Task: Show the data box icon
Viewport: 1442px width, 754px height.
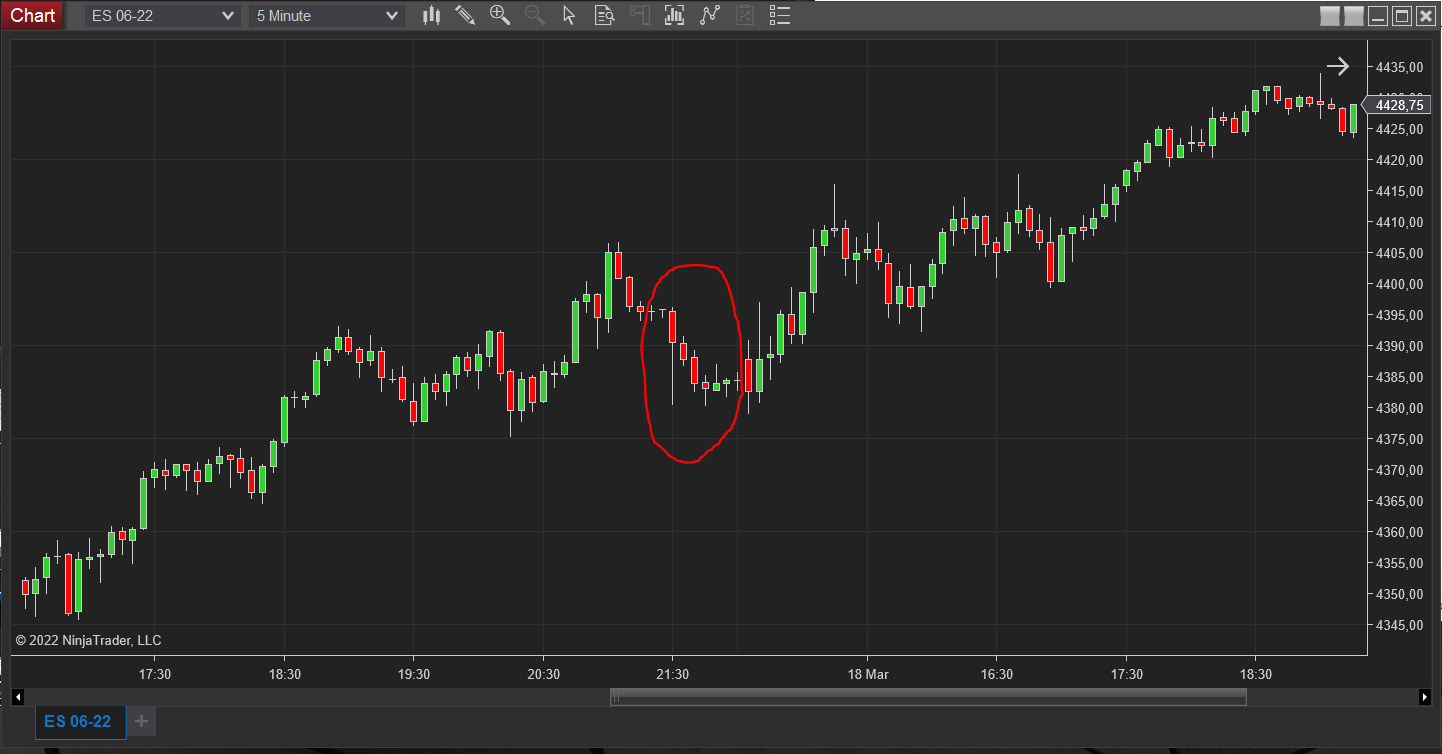Action: [604, 15]
